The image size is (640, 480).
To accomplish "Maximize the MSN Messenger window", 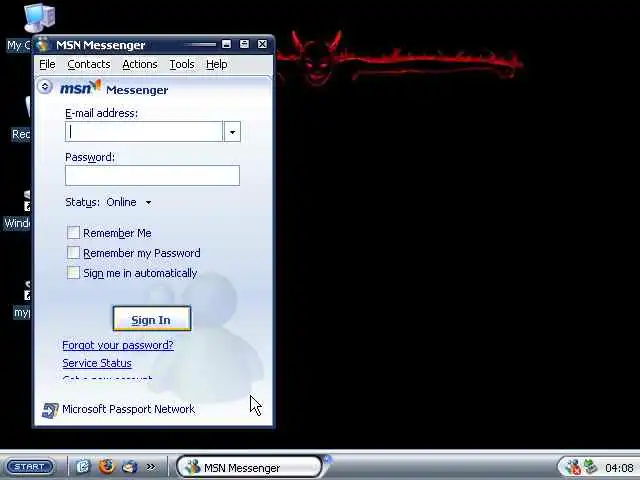I will 244,44.
